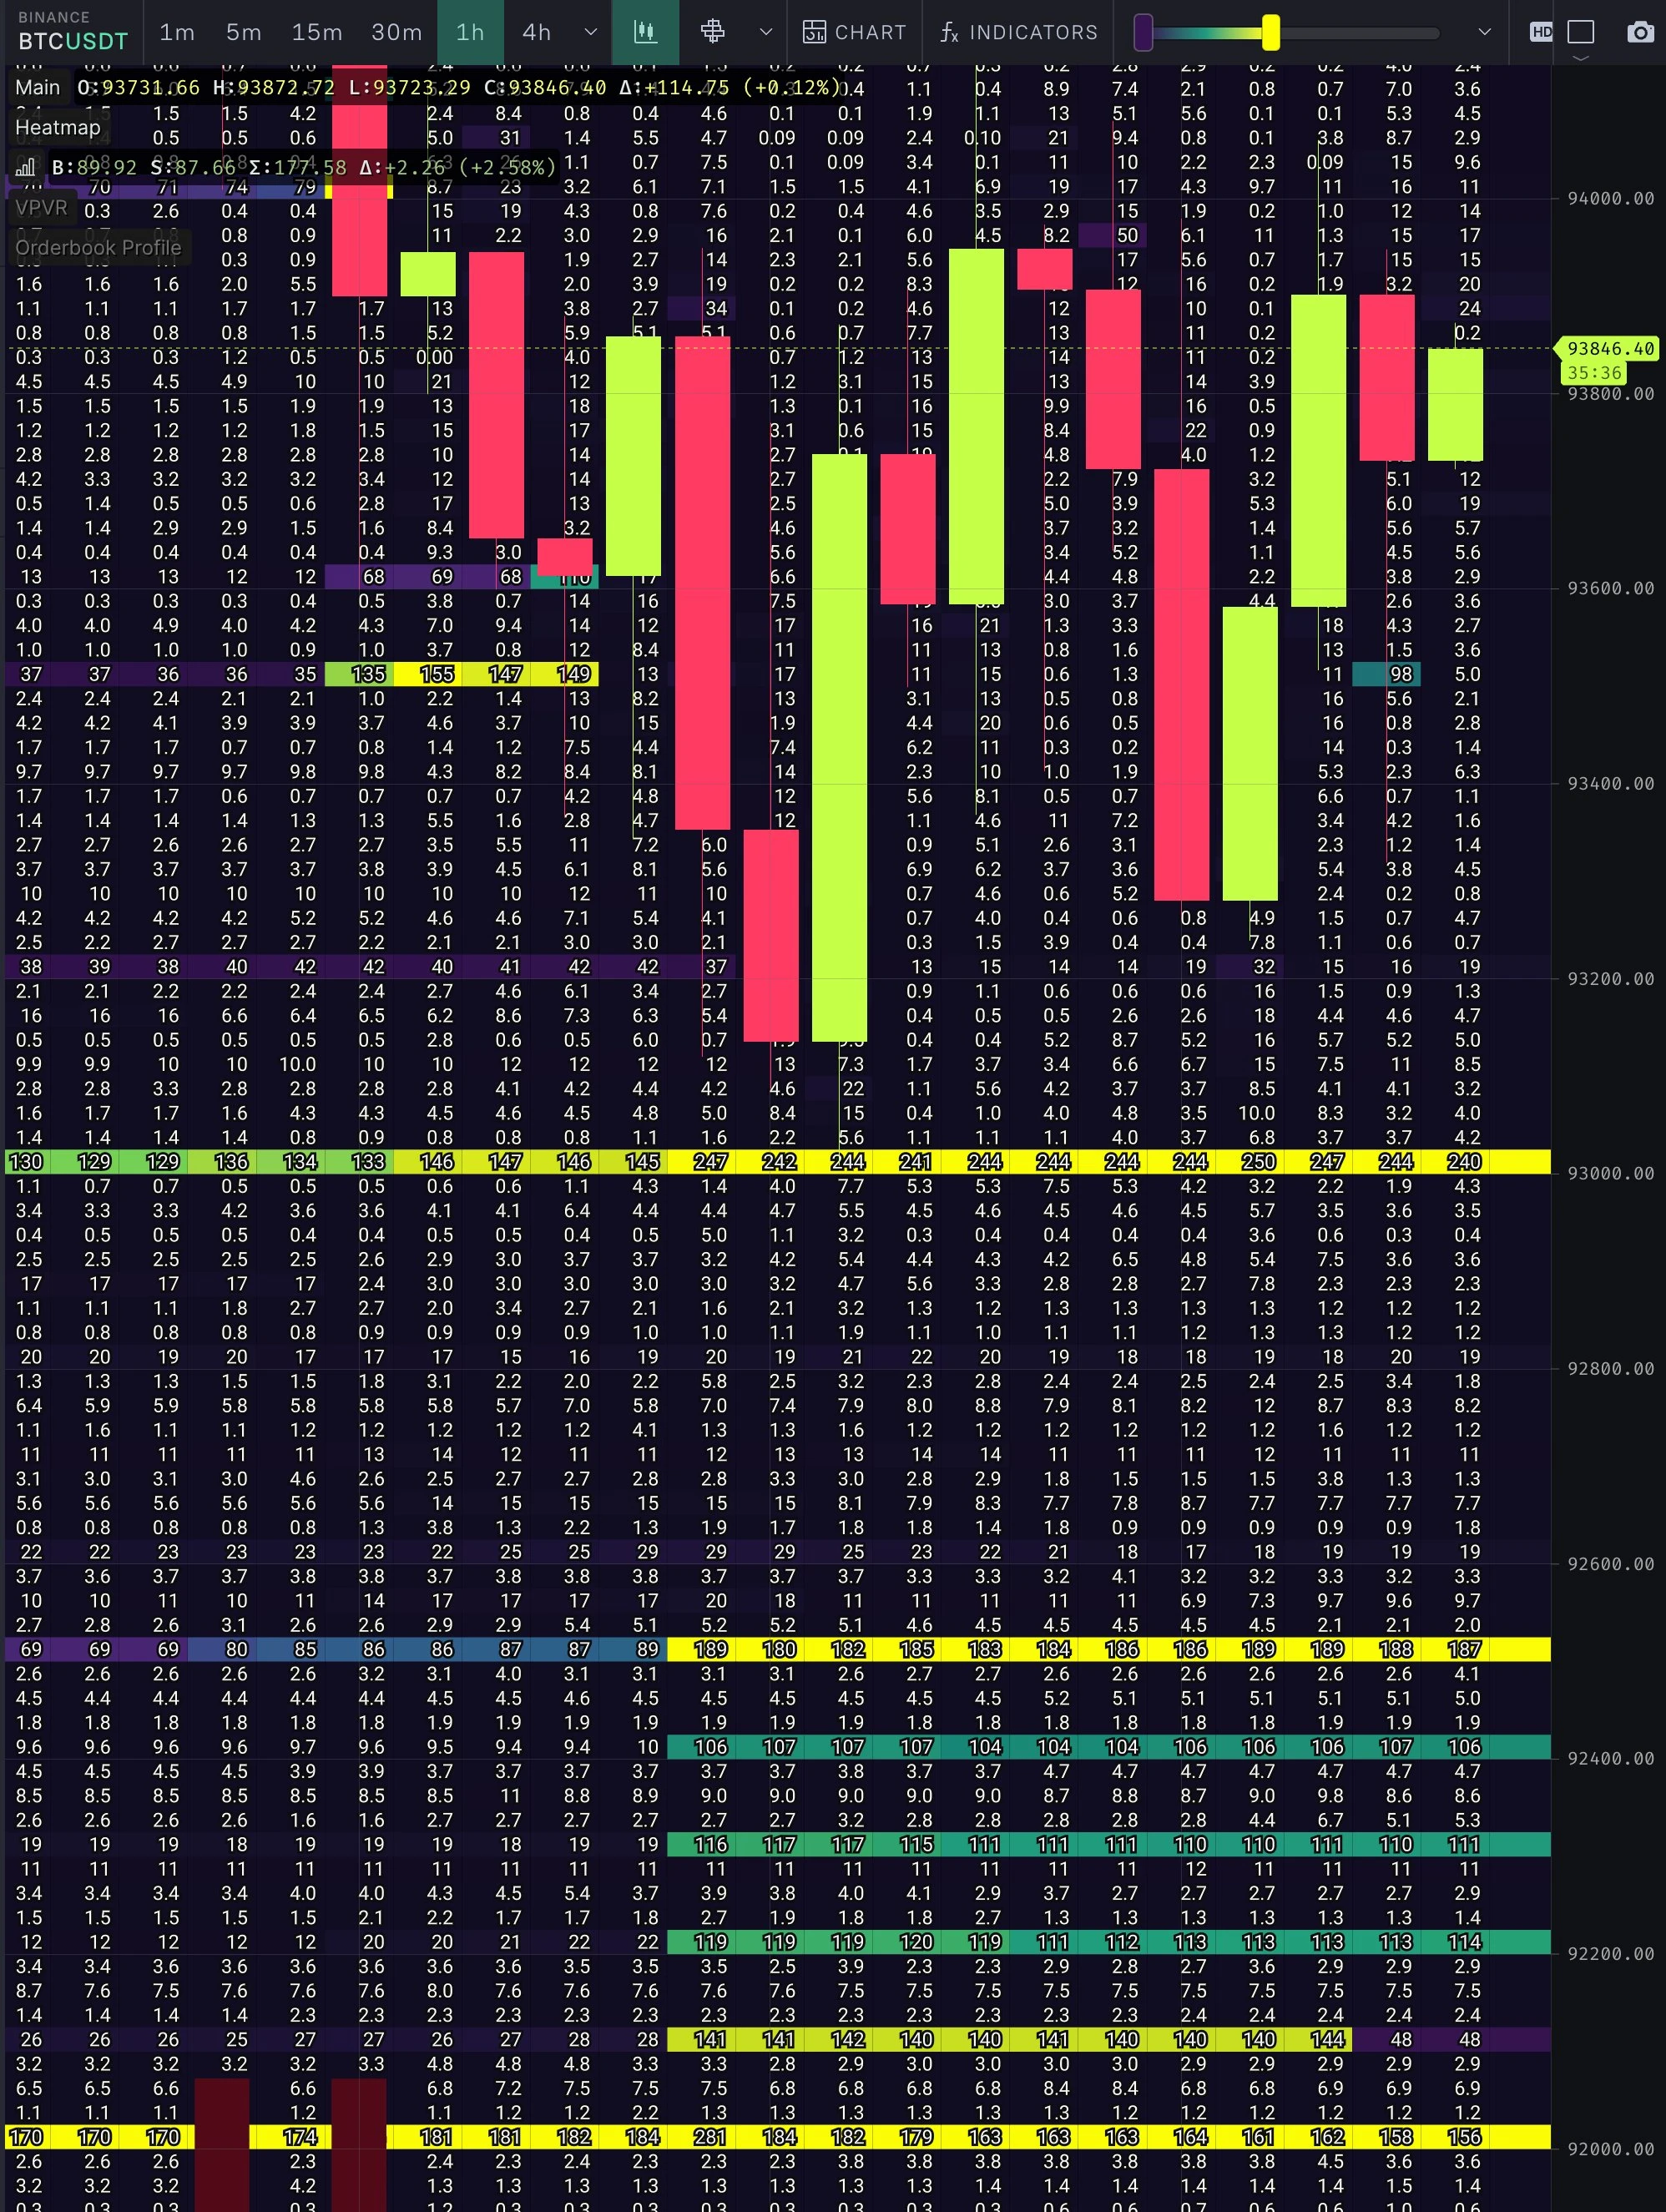
Task: Click the yellow heatmap intensity slider handle
Action: pos(1270,32)
